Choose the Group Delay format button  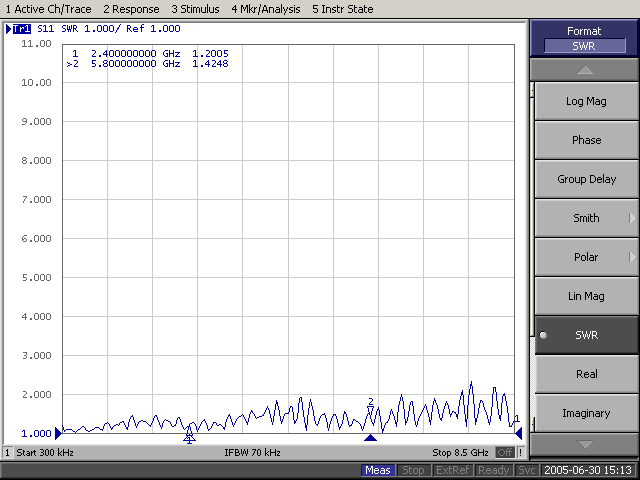(x=586, y=179)
